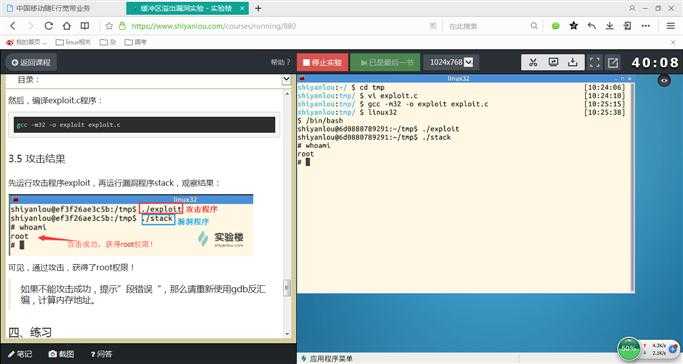Toggle fullscreen mode for the lab desktop
Image resolution: width=683 pixels, height=364 pixels.
click(594, 62)
